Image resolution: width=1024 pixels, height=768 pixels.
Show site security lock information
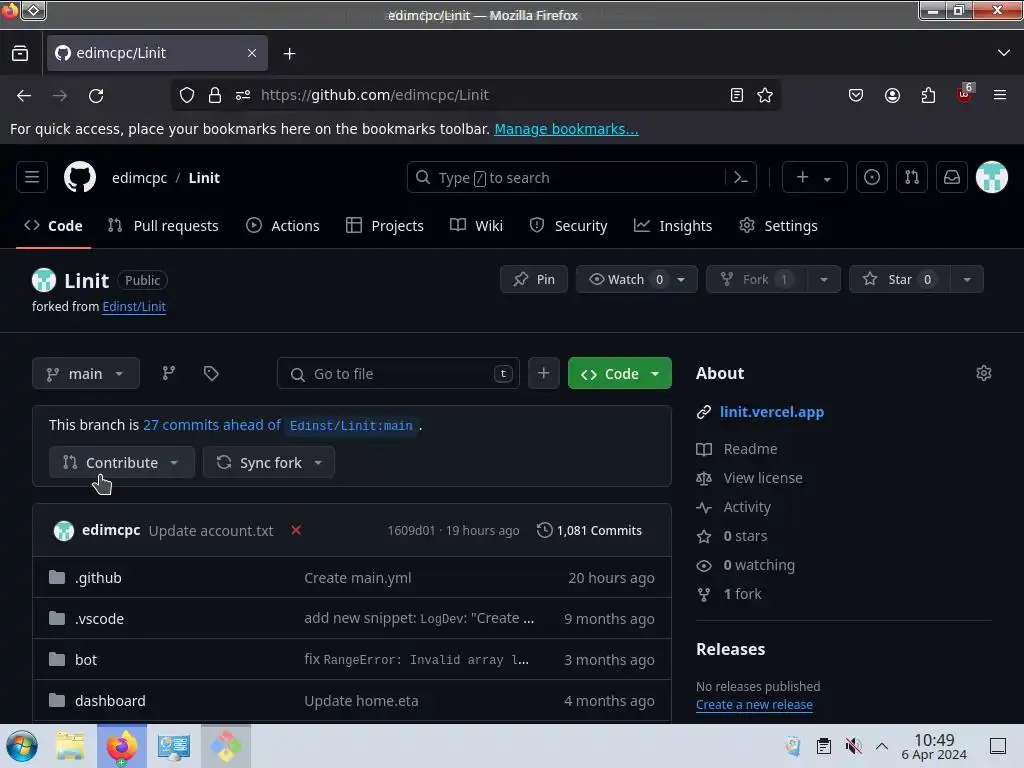[215, 95]
